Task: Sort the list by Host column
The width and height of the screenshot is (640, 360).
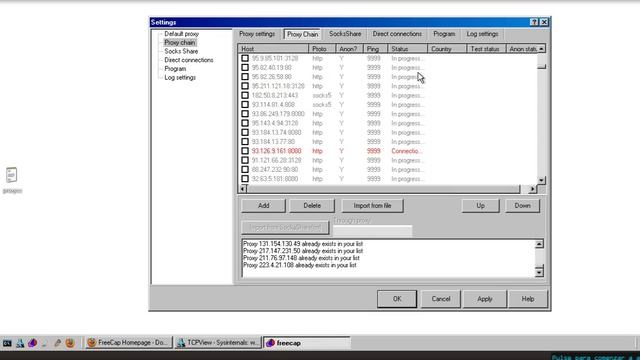Action: [x=273, y=49]
